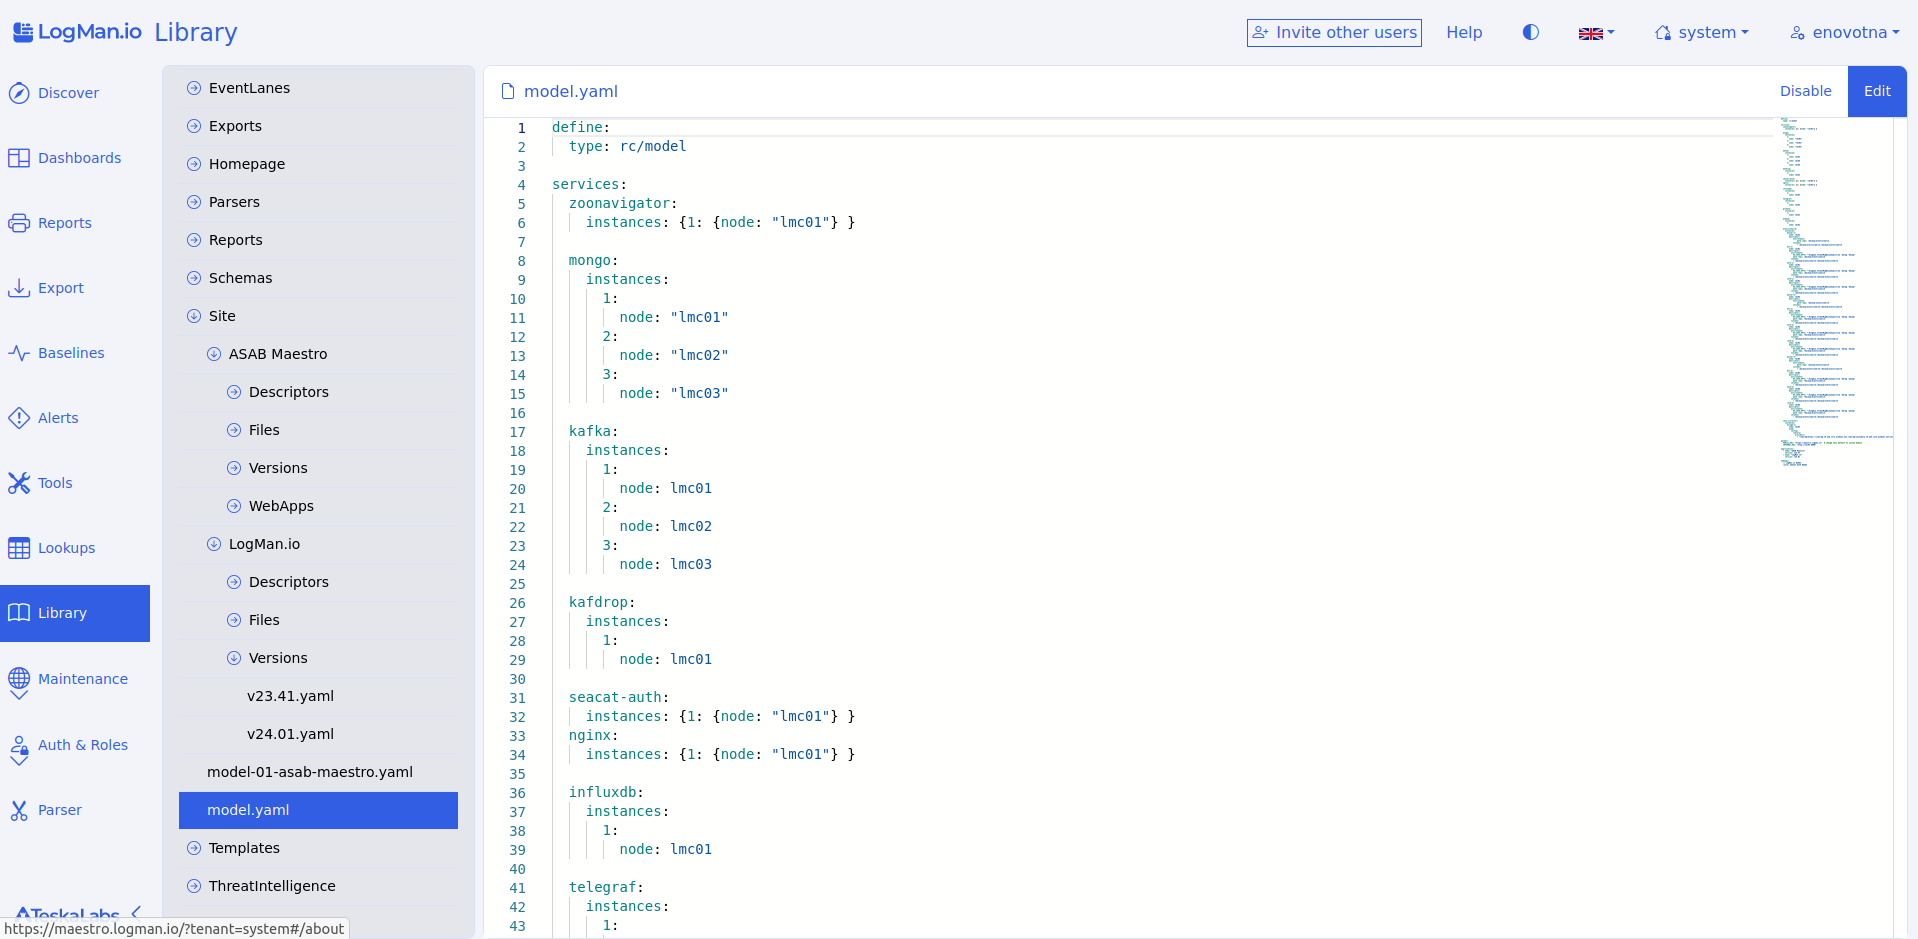Open Reports via the printer icon
Viewport: 1918px width, 939px height.
tap(19, 223)
